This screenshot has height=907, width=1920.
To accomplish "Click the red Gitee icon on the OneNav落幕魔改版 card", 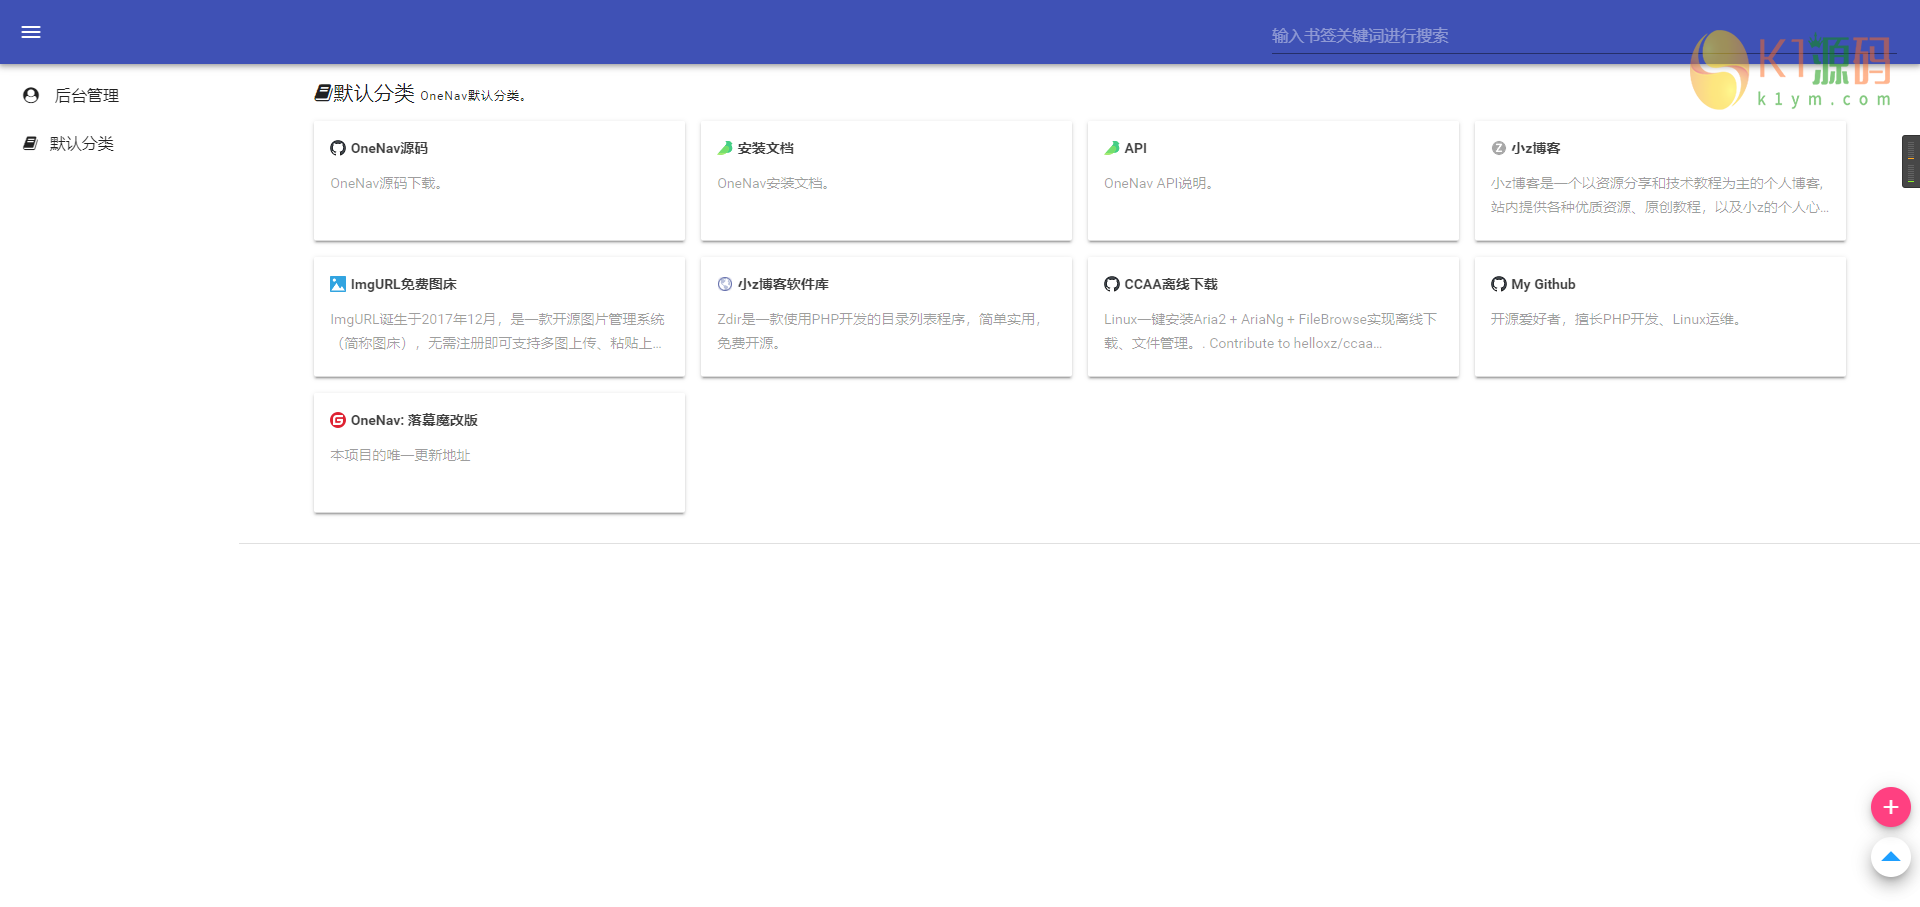I will pyautogui.click(x=338, y=420).
